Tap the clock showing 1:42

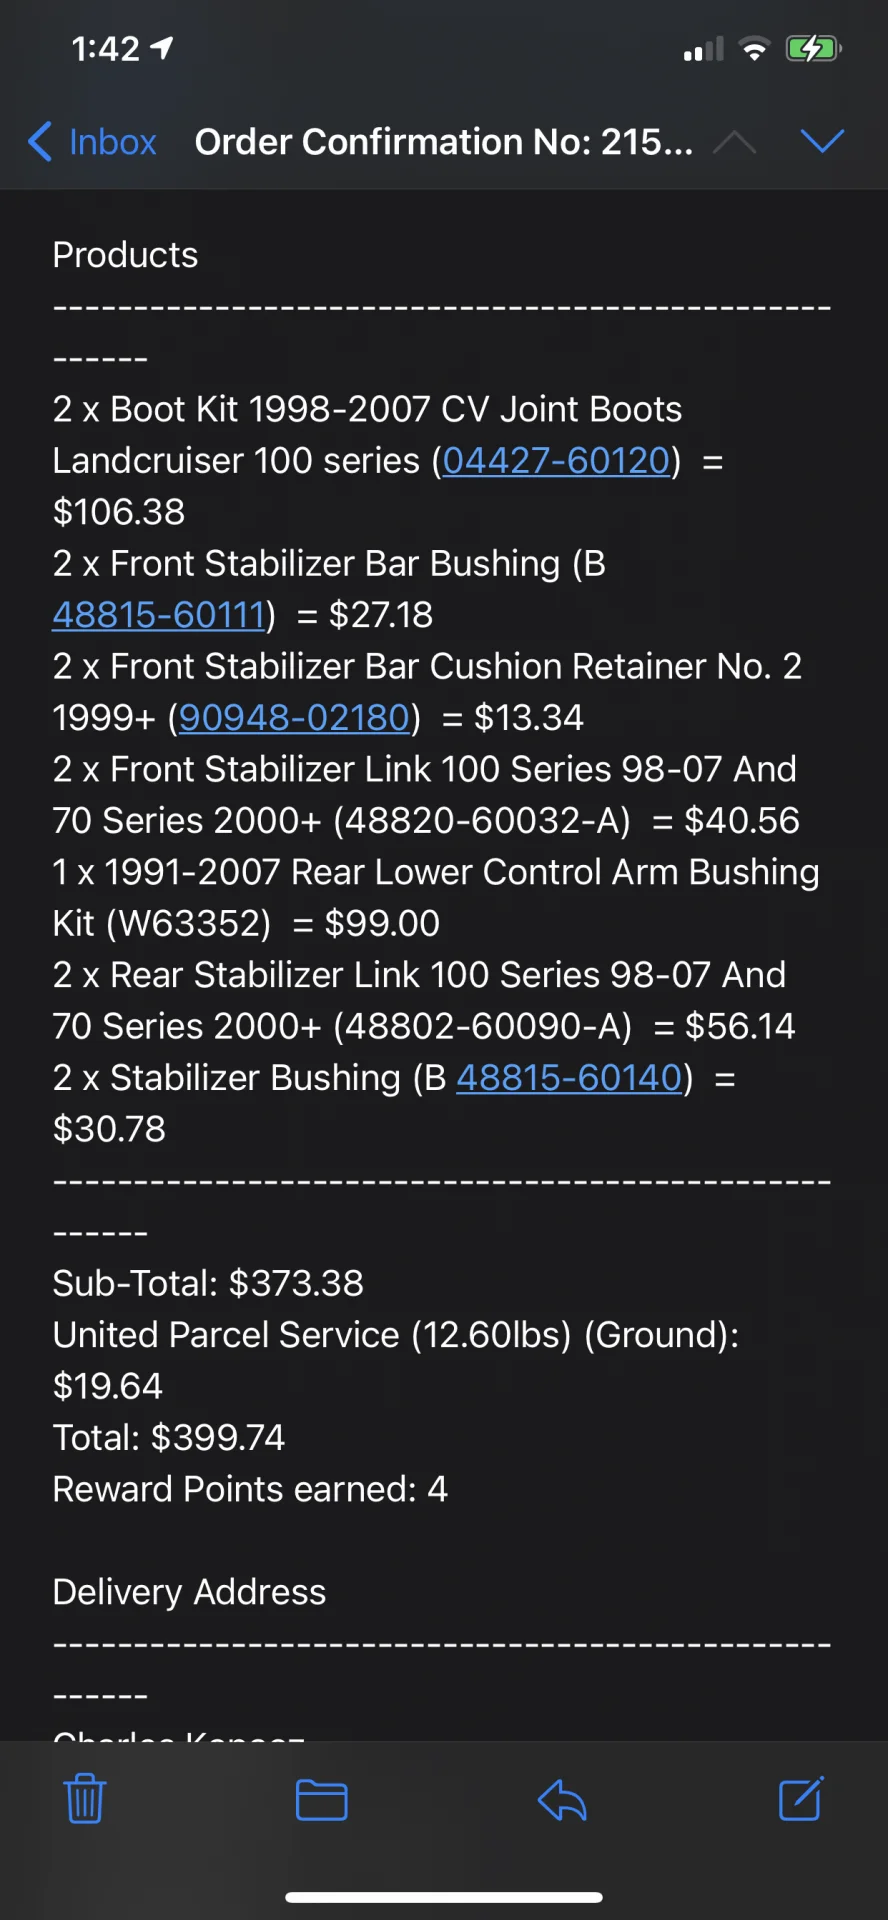click(106, 48)
